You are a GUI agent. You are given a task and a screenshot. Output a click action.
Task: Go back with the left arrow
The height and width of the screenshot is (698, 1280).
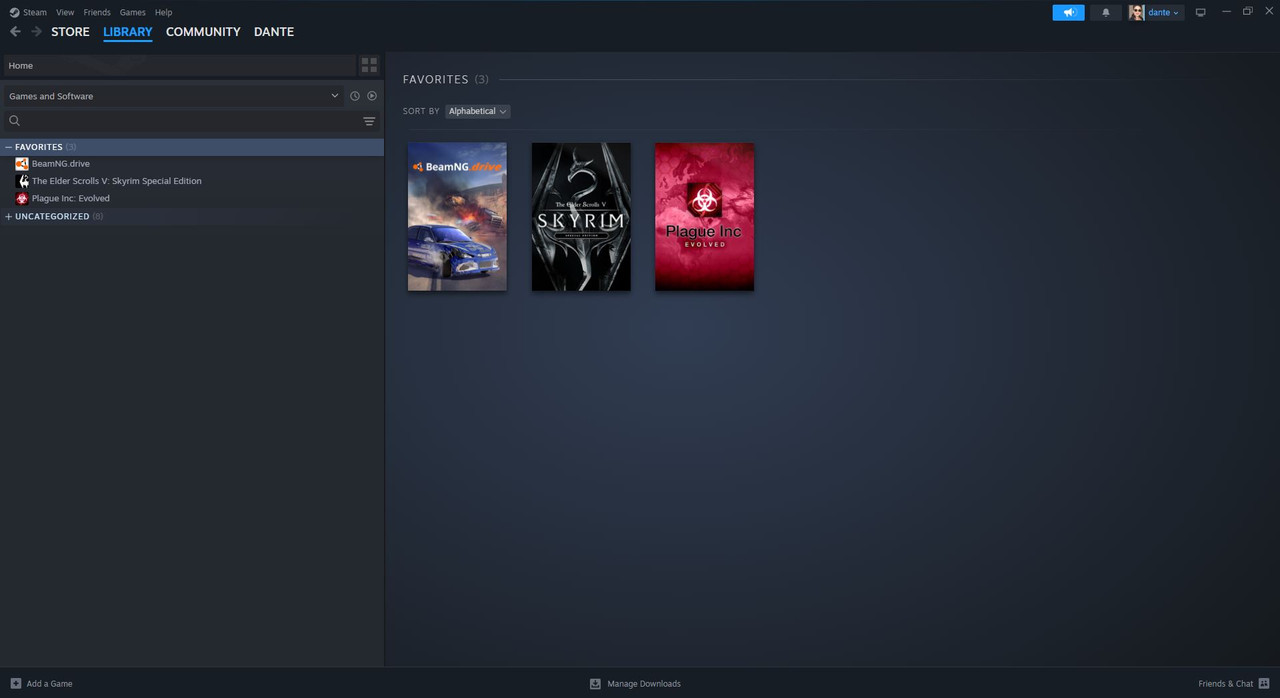click(x=15, y=32)
